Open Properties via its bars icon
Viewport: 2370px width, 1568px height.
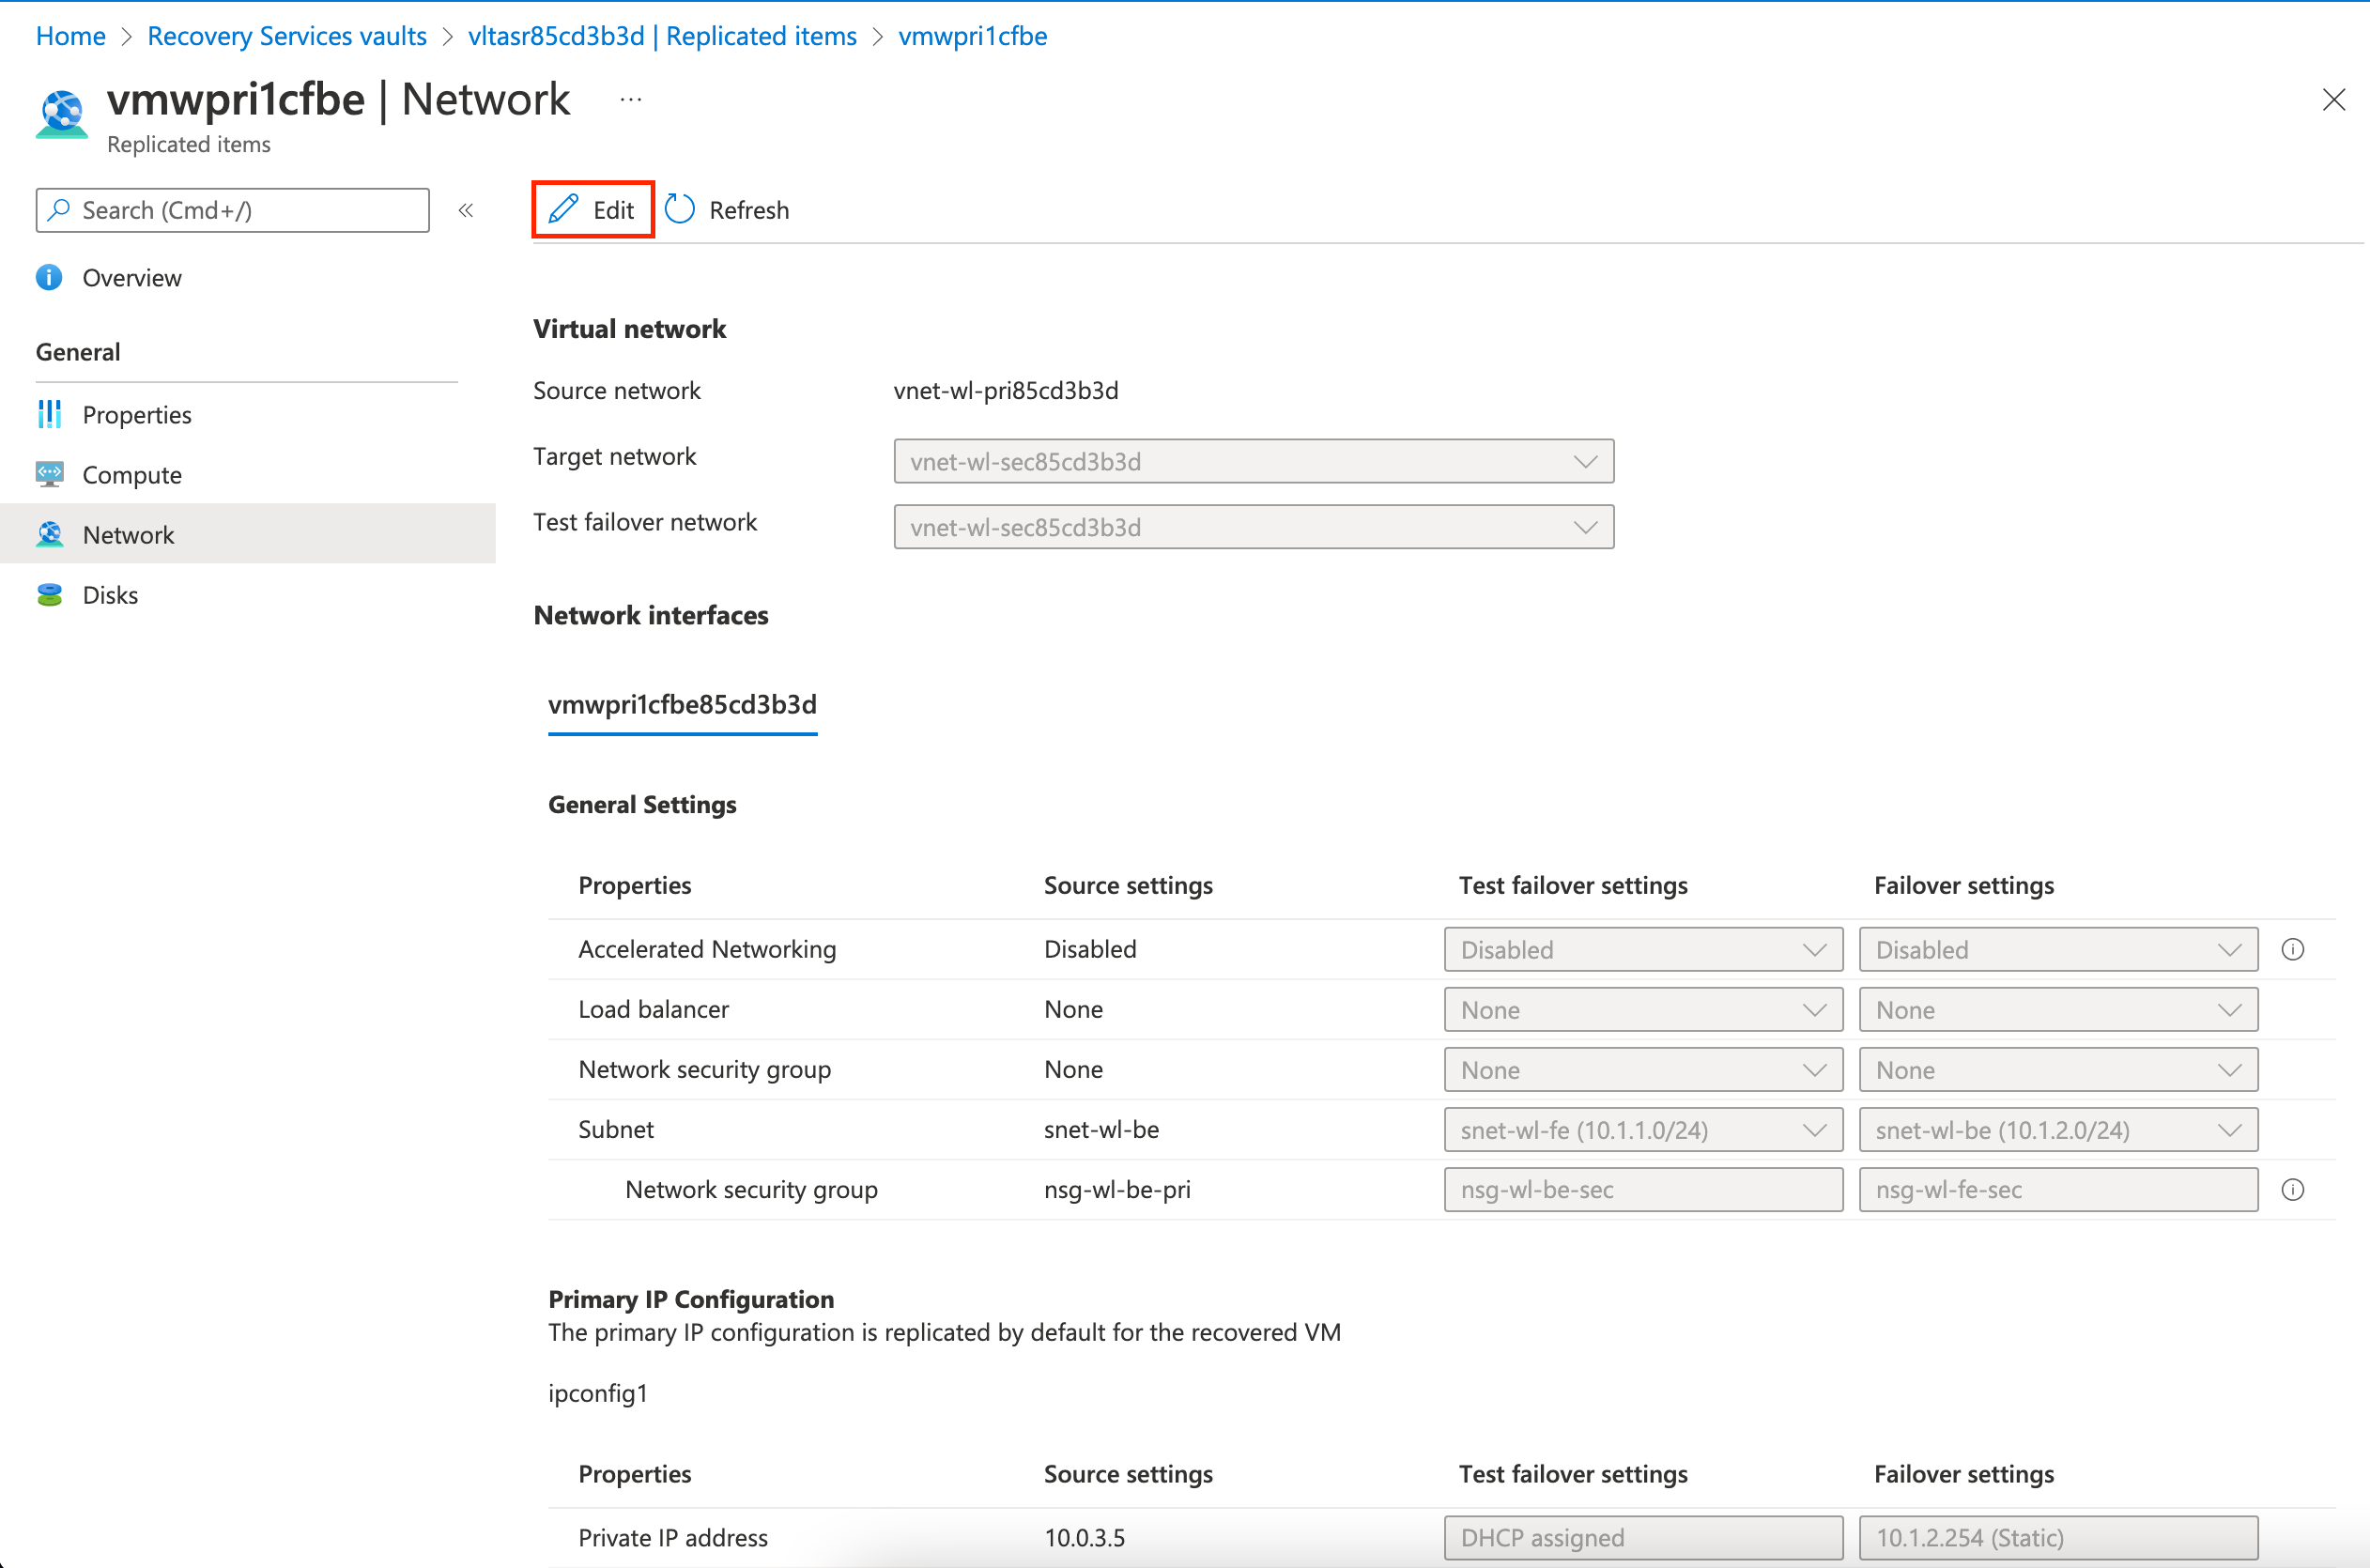[x=49, y=414]
